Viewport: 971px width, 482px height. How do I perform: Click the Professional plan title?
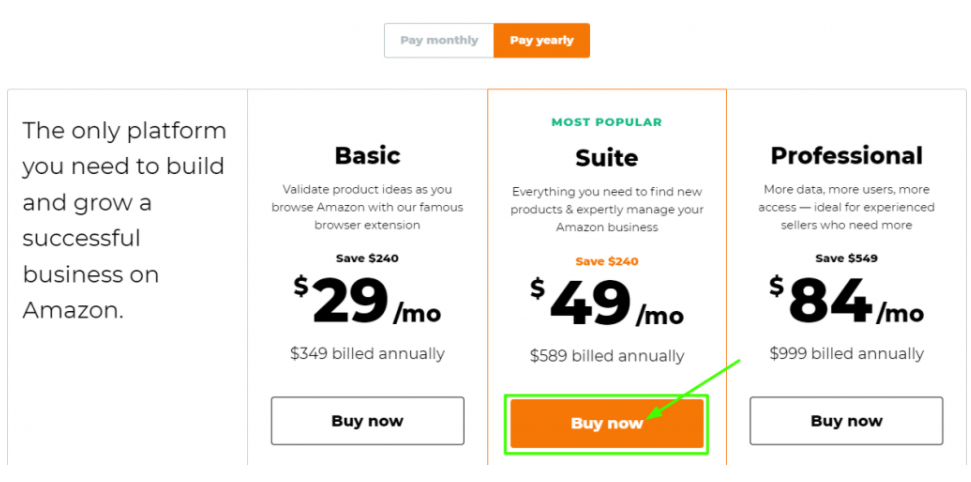pyautogui.click(x=847, y=156)
